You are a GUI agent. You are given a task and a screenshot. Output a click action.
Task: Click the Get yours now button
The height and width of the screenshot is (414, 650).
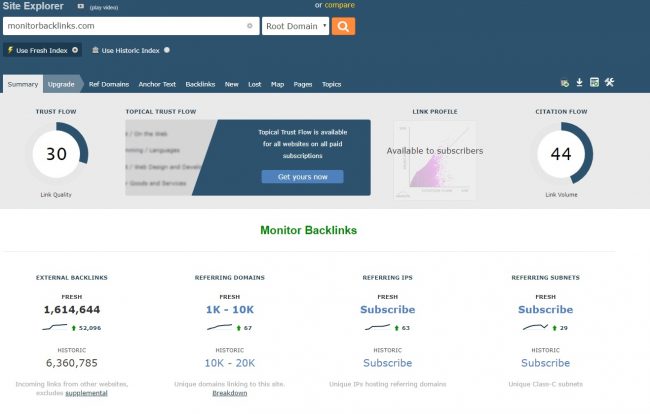[x=302, y=177]
